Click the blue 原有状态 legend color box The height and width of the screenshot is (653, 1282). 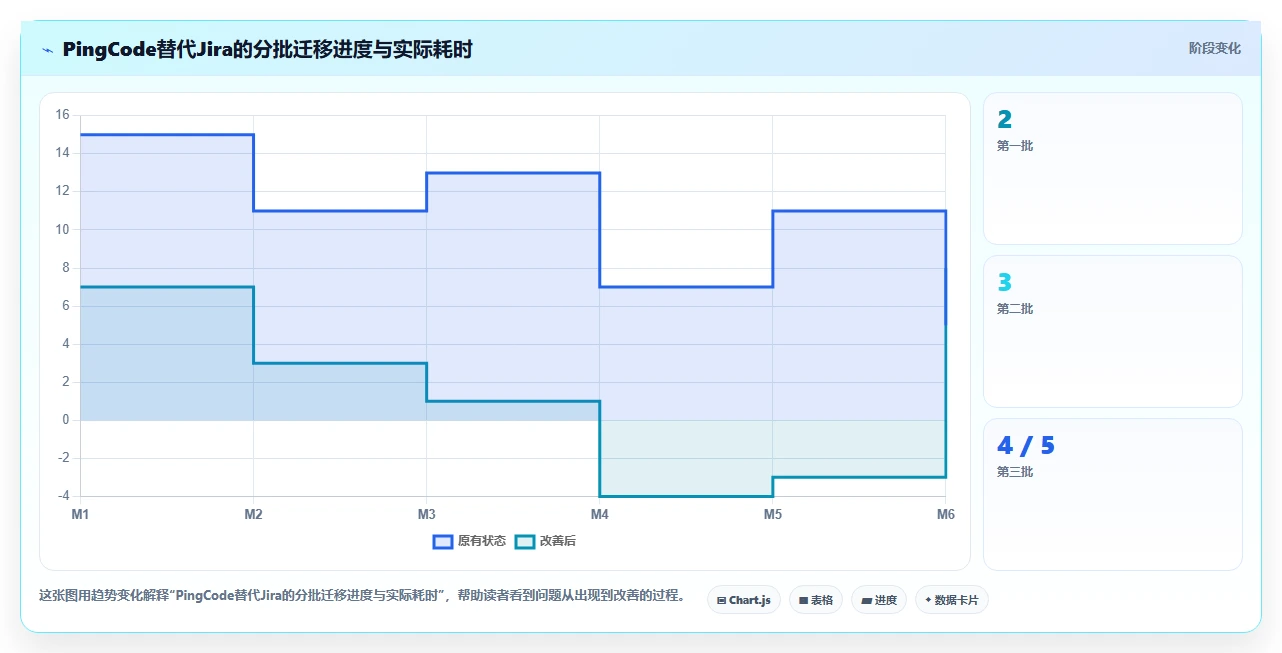[443, 541]
